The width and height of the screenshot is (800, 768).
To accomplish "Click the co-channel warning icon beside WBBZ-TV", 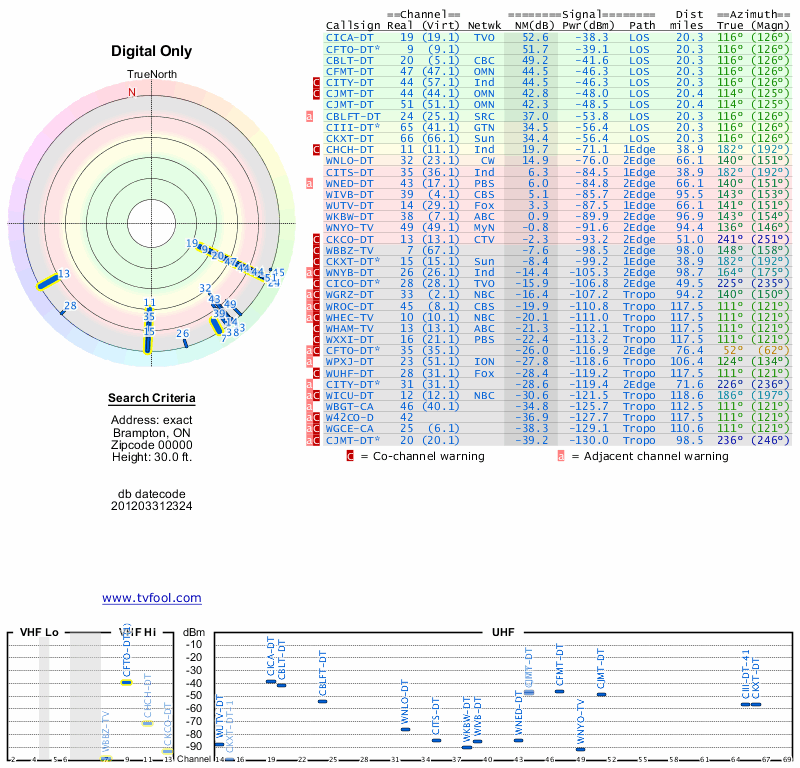I will coord(316,251).
